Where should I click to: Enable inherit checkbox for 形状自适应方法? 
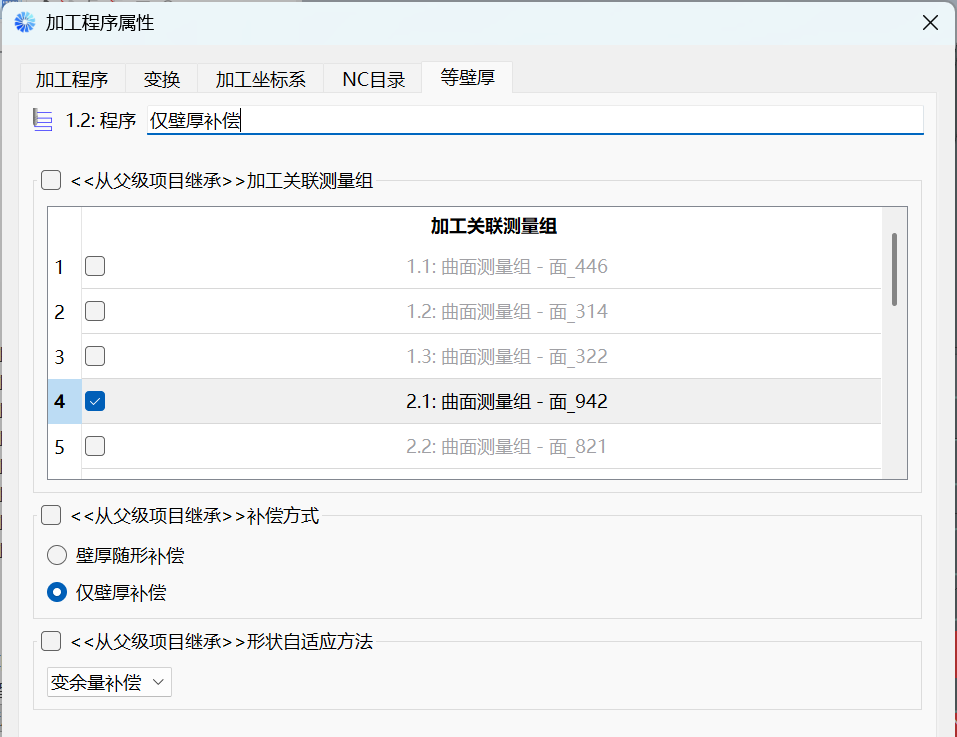point(51,641)
